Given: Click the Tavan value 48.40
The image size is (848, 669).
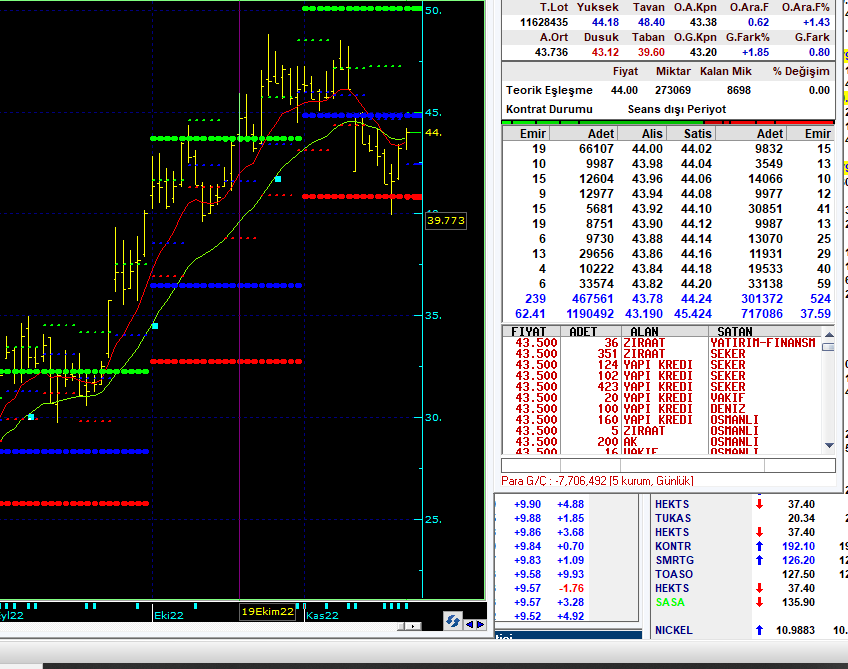Looking at the screenshot, I should click(651, 22).
